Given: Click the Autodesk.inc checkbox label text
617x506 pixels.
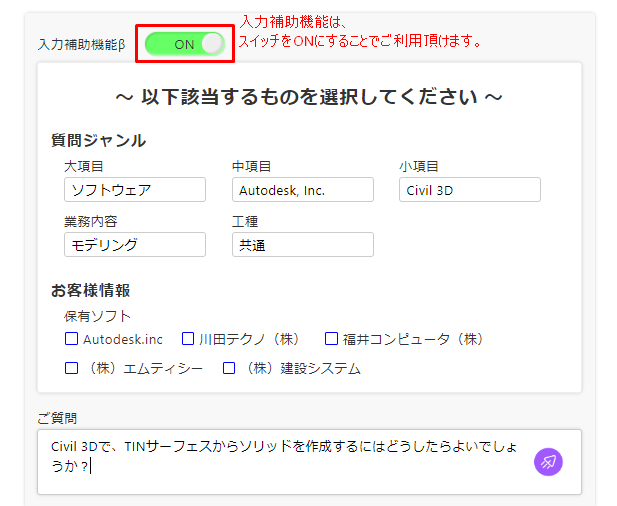Looking at the screenshot, I should click(x=123, y=339).
